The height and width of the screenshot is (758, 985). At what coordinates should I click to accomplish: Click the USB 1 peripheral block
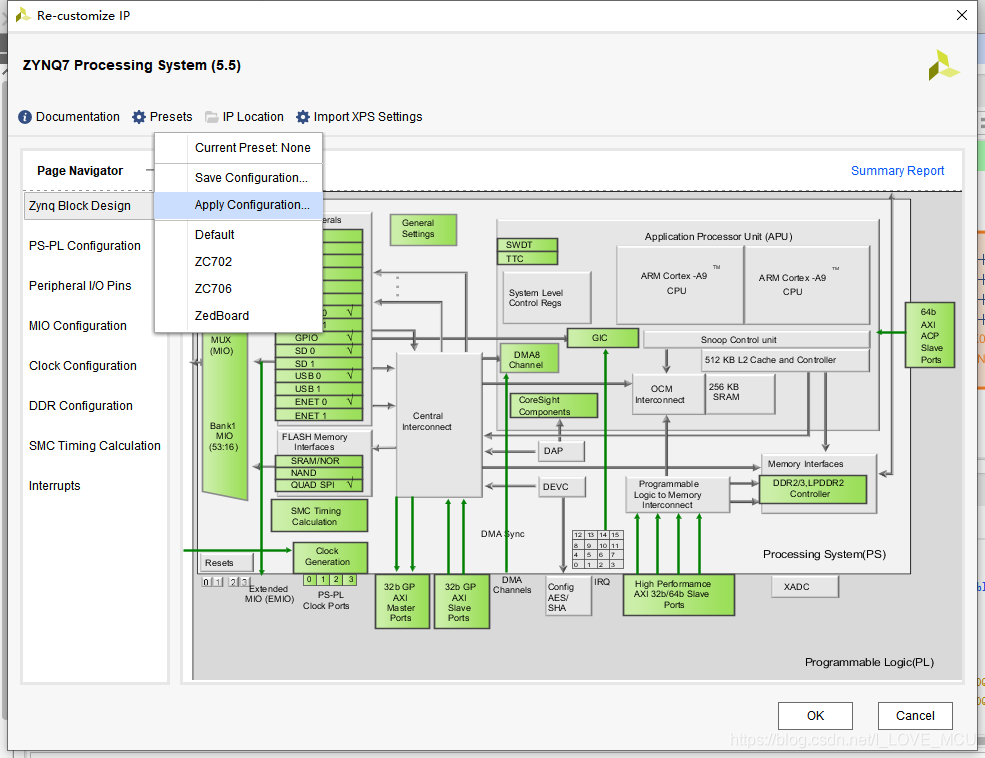pos(318,389)
